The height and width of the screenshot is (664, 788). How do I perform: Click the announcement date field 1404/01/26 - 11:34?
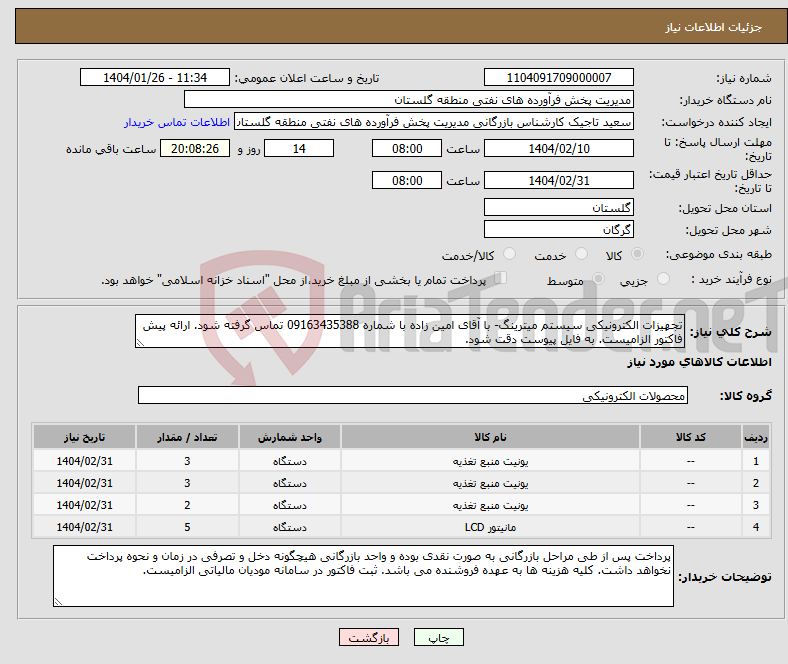click(x=155, y=77)
